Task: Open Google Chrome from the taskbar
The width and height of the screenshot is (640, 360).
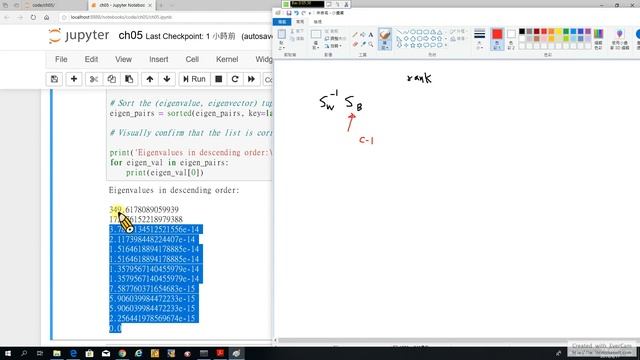Action: click(x=122, y=353)
